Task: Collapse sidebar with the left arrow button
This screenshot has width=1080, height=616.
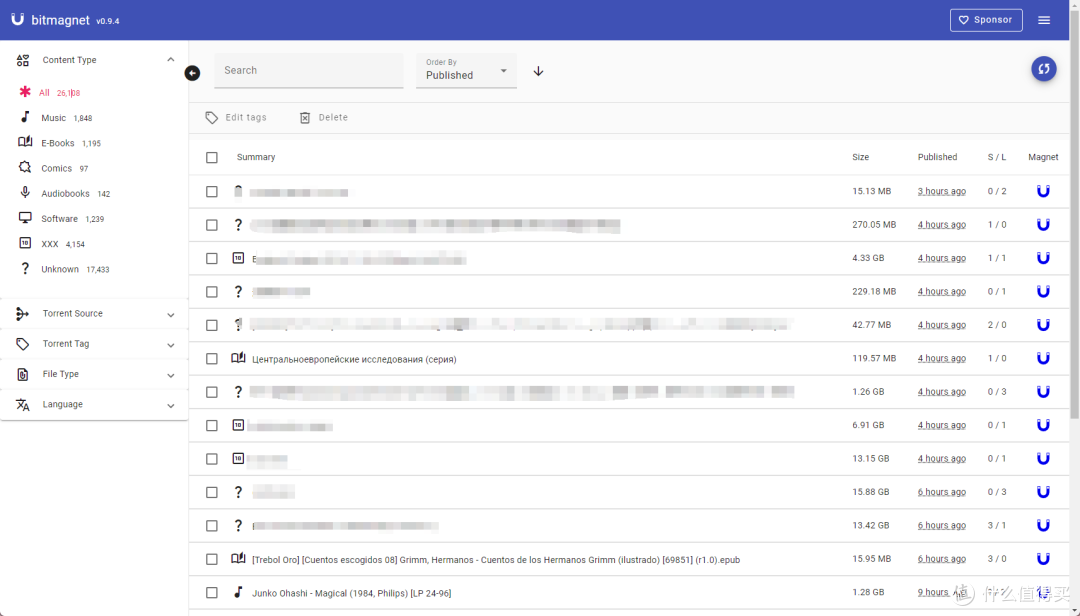Action: coord(193,73)
